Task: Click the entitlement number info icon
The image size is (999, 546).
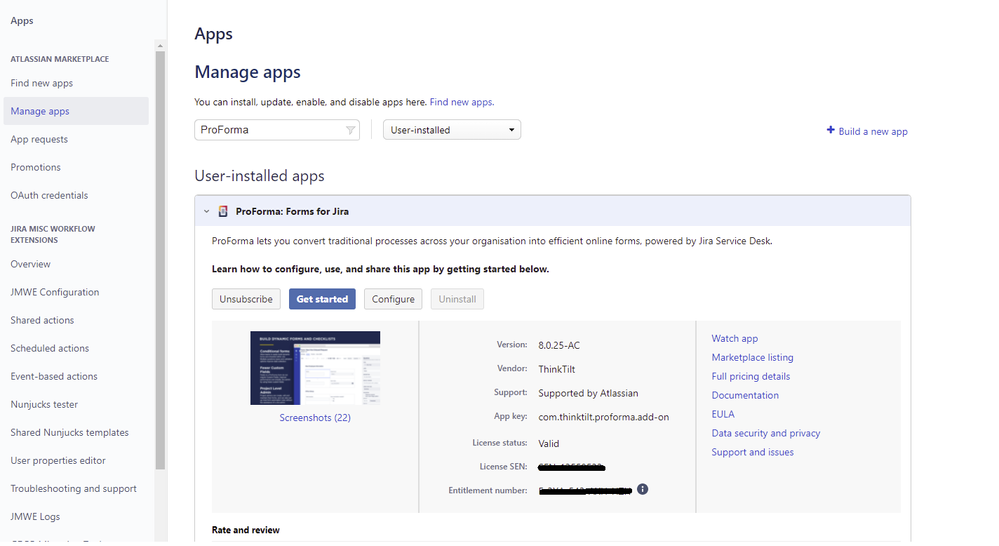Action: (642, 489)
